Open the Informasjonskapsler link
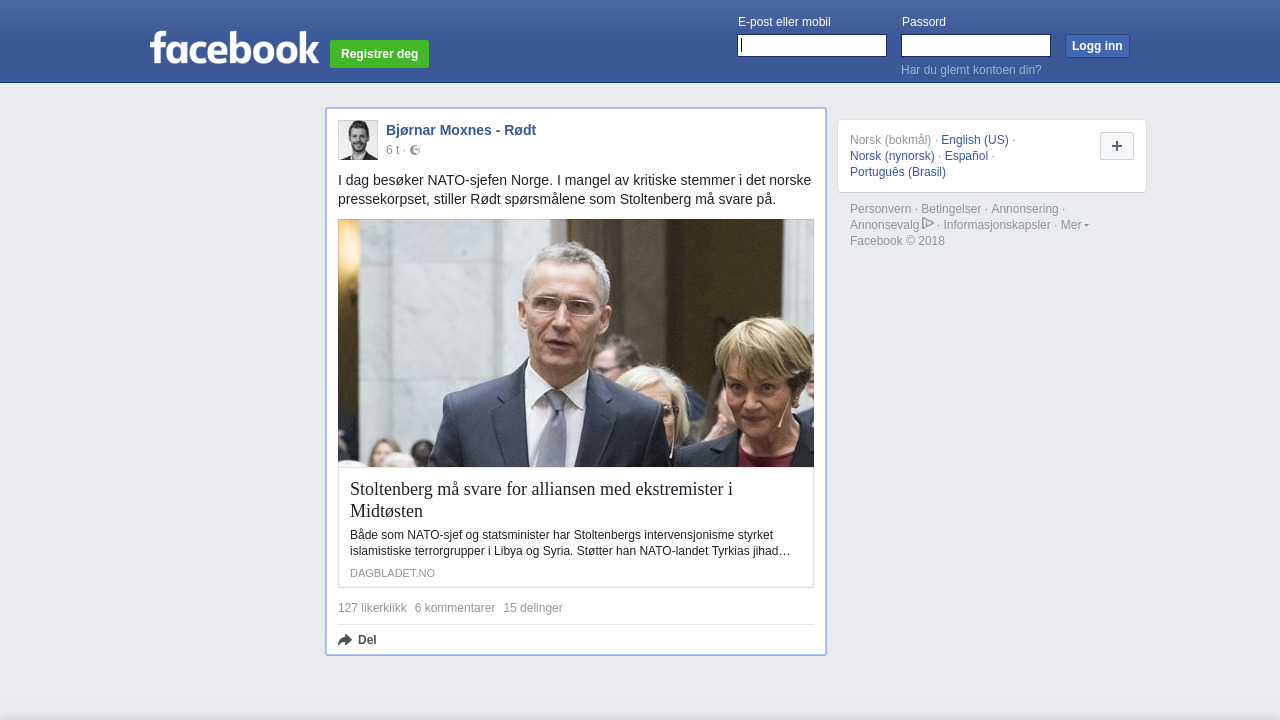This screenshot has width=1280, height=720. point(997,225)
